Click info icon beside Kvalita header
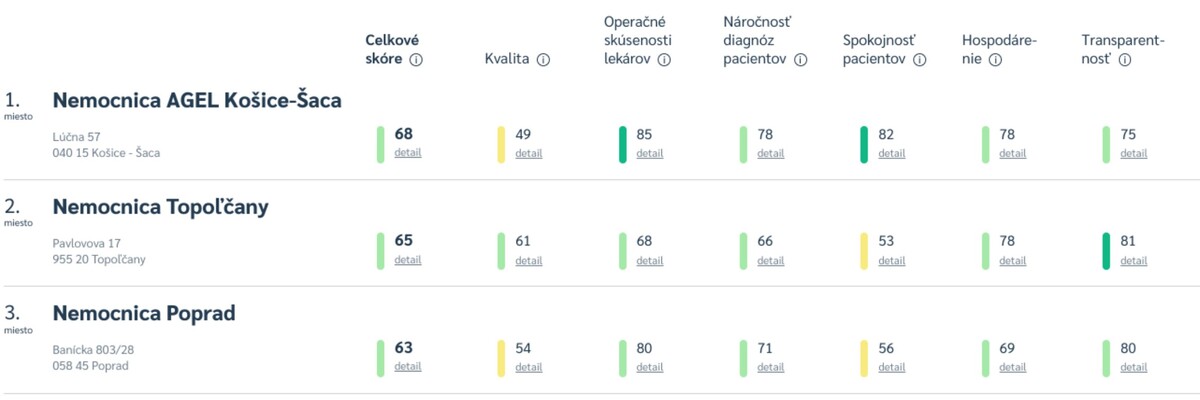 coord(544,60)
